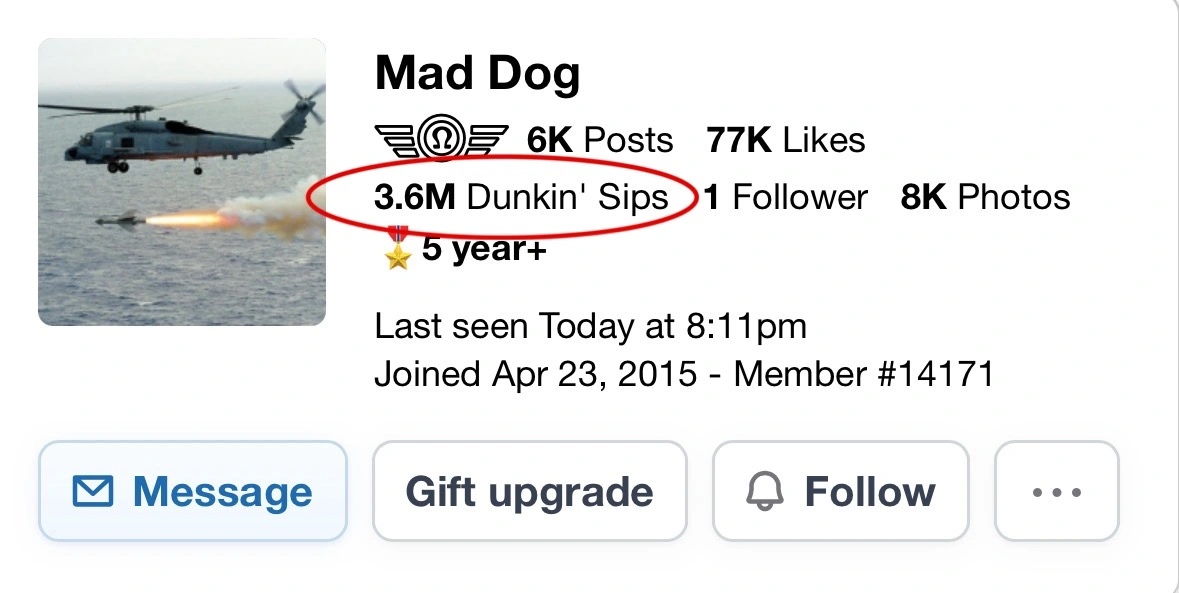Image resolution: width=1179 pixels, height=593 pixels.
Task: Click the 3.6M Dunkin' Sips stat
Action: pyautogui.click(x=521, y=197)
